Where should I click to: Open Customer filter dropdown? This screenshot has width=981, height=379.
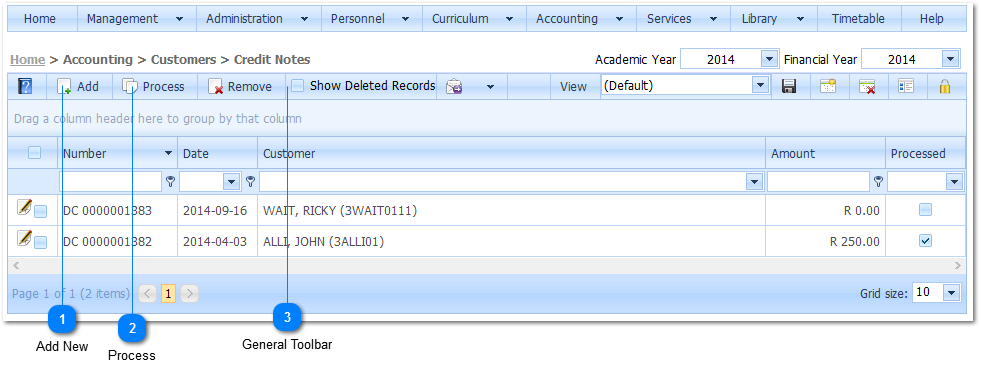click(755, 182)
